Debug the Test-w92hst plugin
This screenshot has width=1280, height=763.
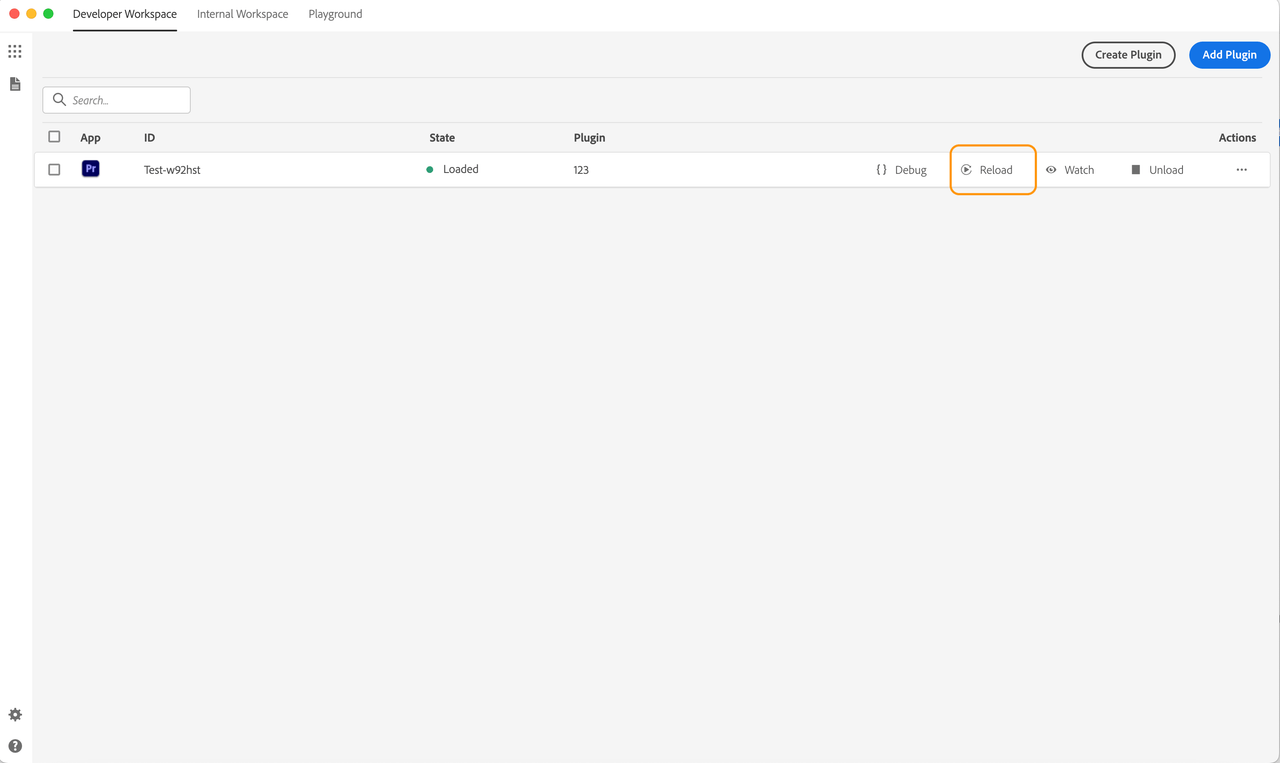pyautogui.click(x=901, y=170)
